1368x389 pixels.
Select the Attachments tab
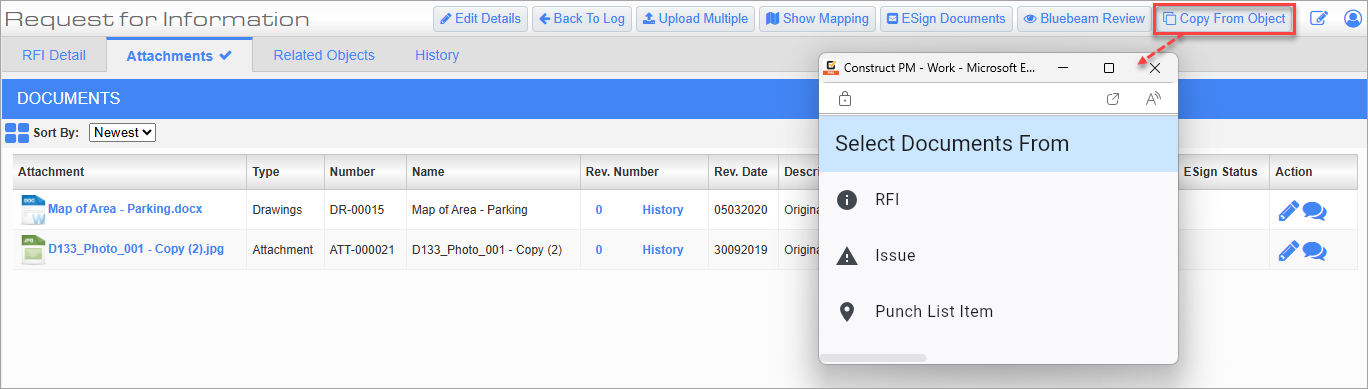tap(179, 56)
